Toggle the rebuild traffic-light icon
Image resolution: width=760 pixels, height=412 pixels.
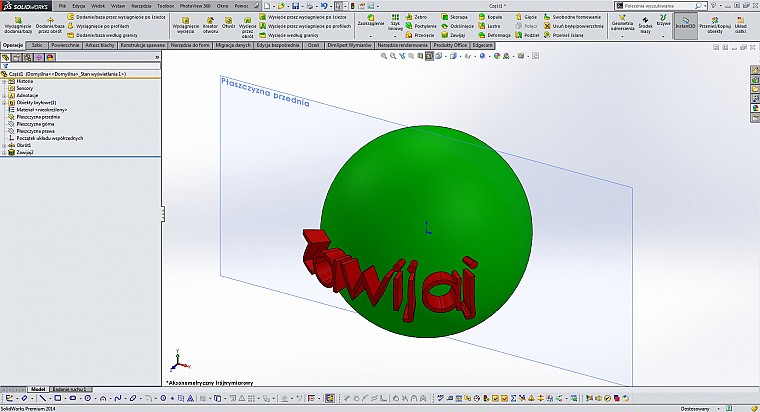pos(352,6)
